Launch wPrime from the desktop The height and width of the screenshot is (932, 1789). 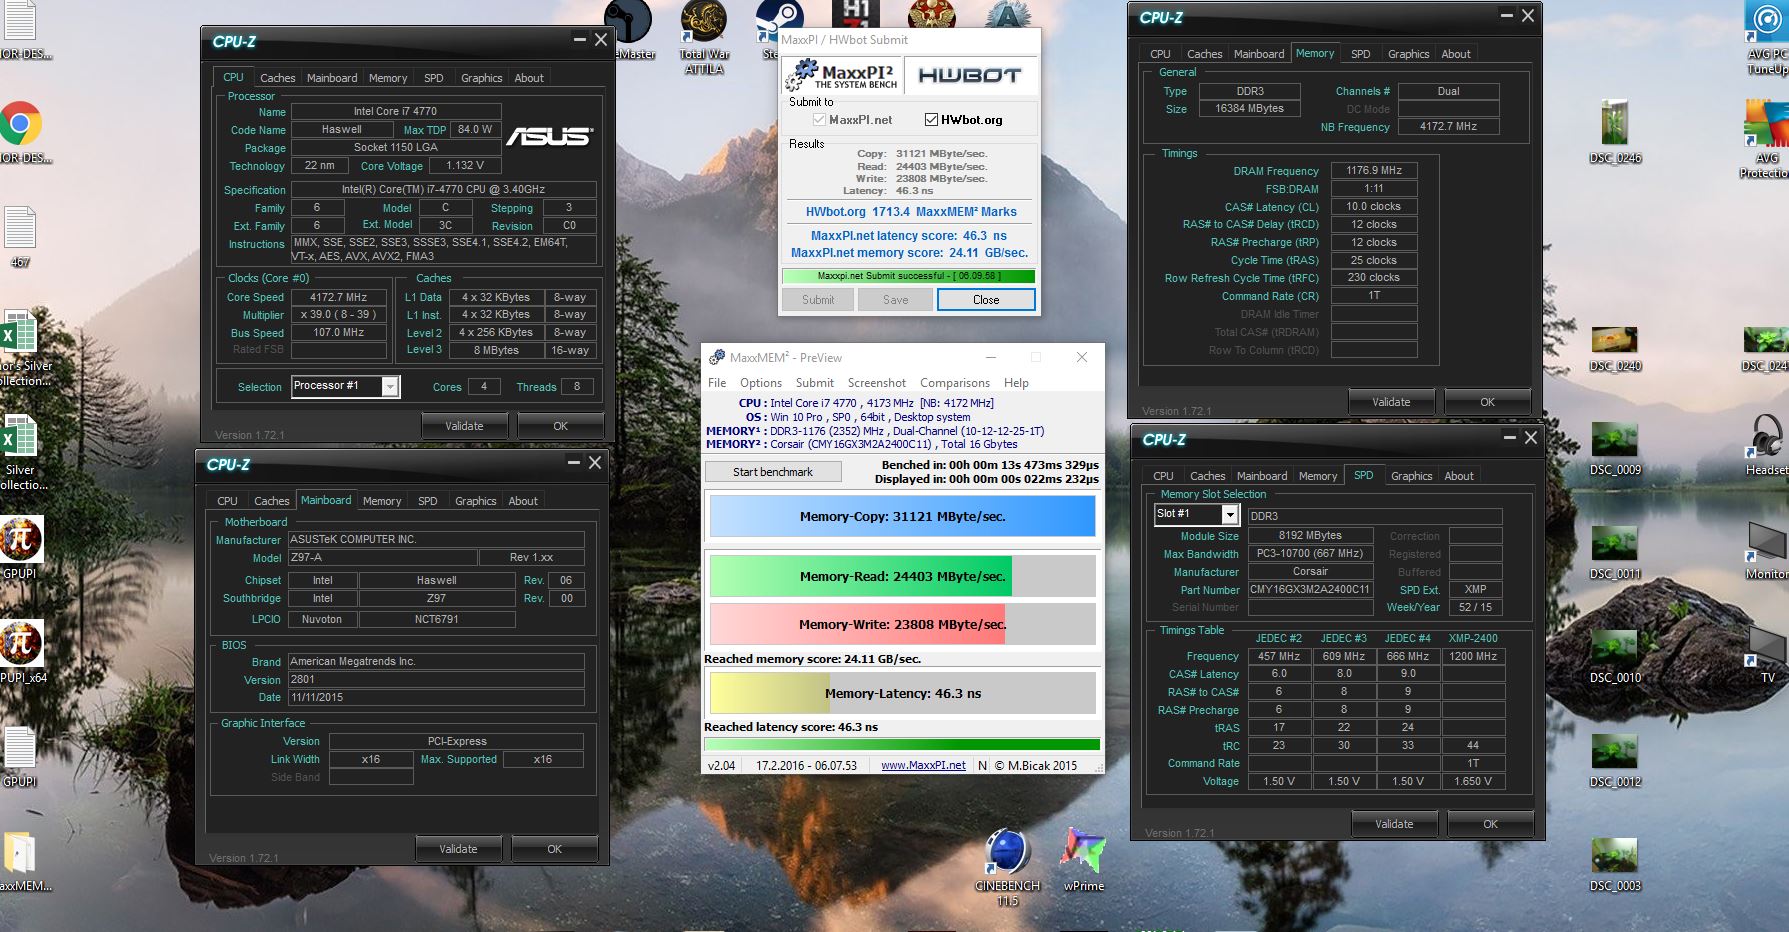(1084, 859)
